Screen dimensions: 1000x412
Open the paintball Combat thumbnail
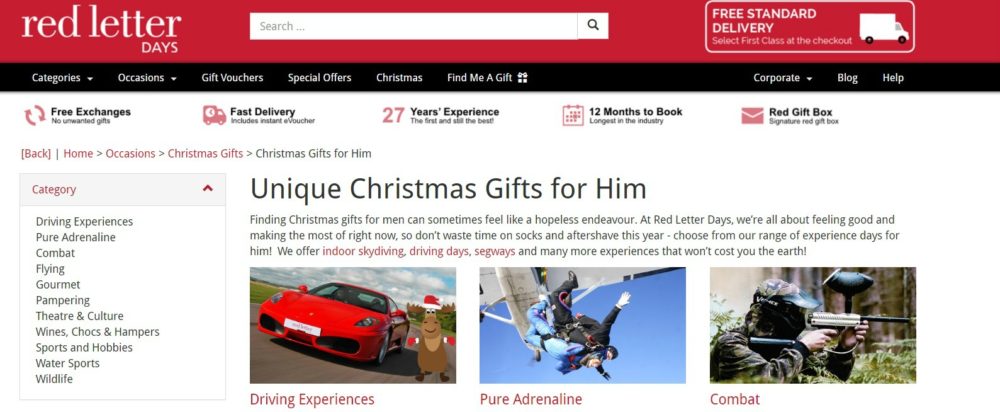tap(812, 325)
